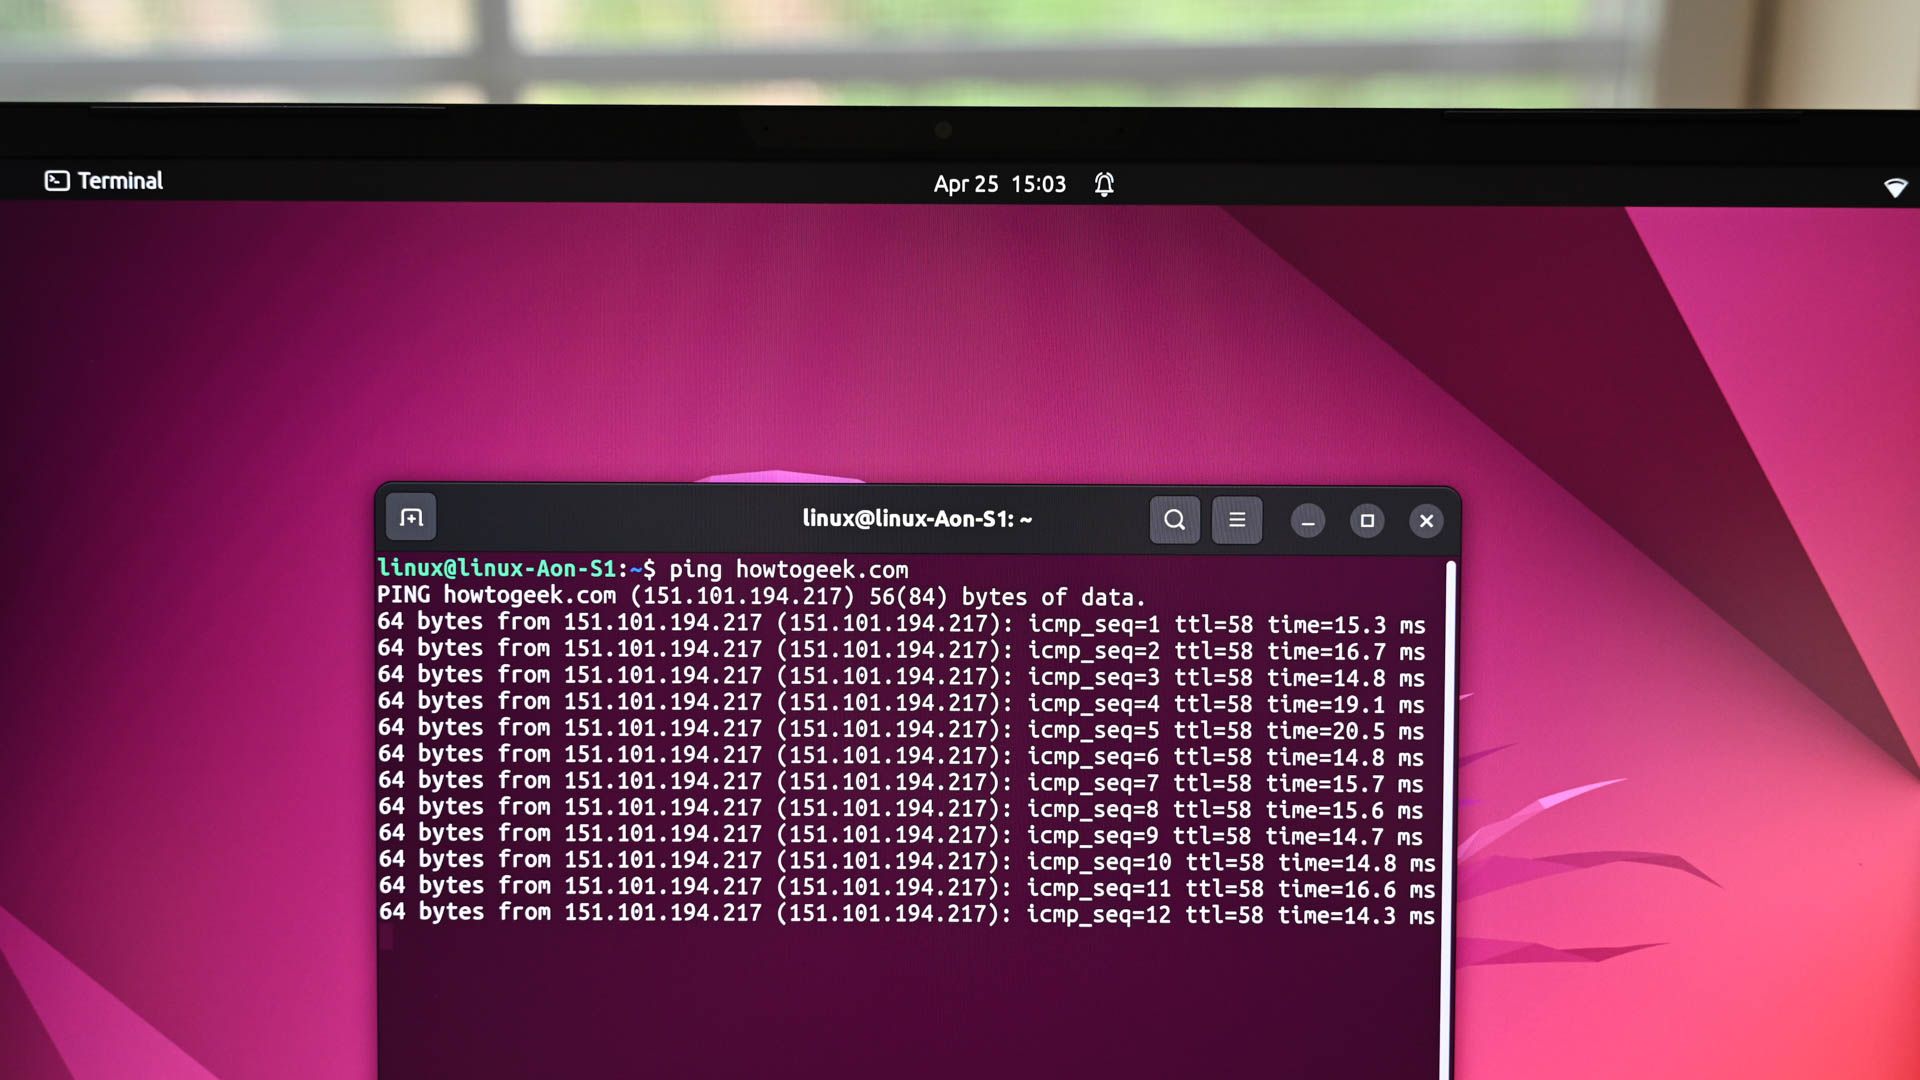This screenshot has width=1920, height=1080.
Task: Click the Terminal icon in the top bar
Action: pos(55,181)
